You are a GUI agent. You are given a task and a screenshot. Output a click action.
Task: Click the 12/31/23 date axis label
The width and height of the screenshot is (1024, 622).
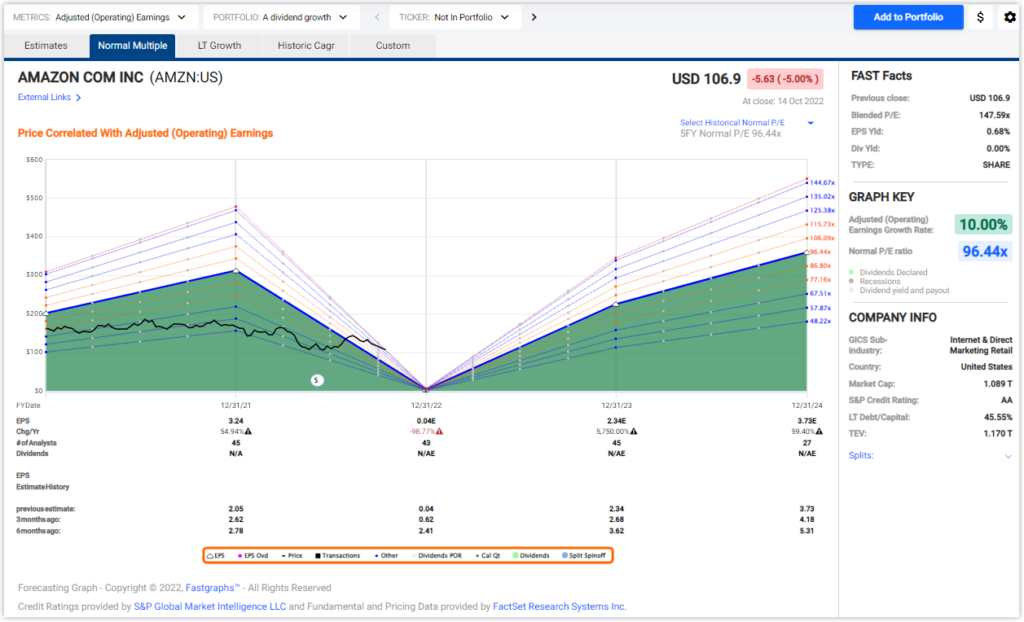[616, 406]
